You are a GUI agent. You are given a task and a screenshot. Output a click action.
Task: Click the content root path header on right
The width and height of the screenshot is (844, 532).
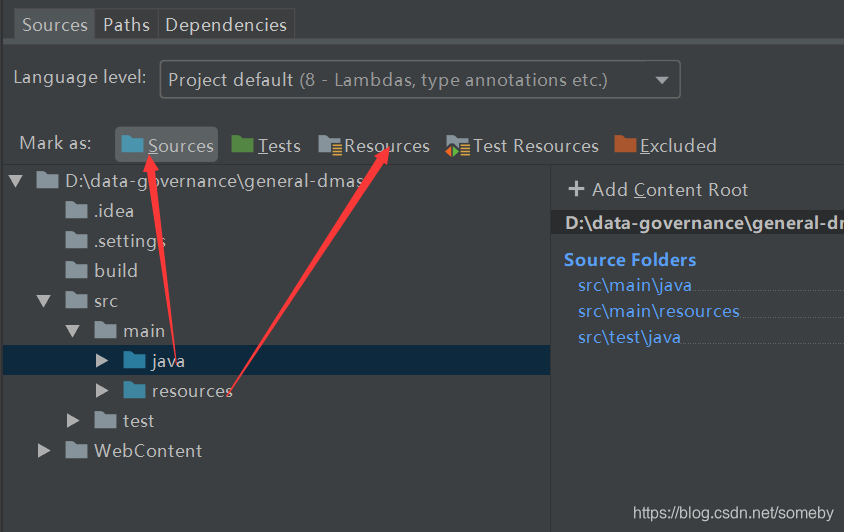698,223
